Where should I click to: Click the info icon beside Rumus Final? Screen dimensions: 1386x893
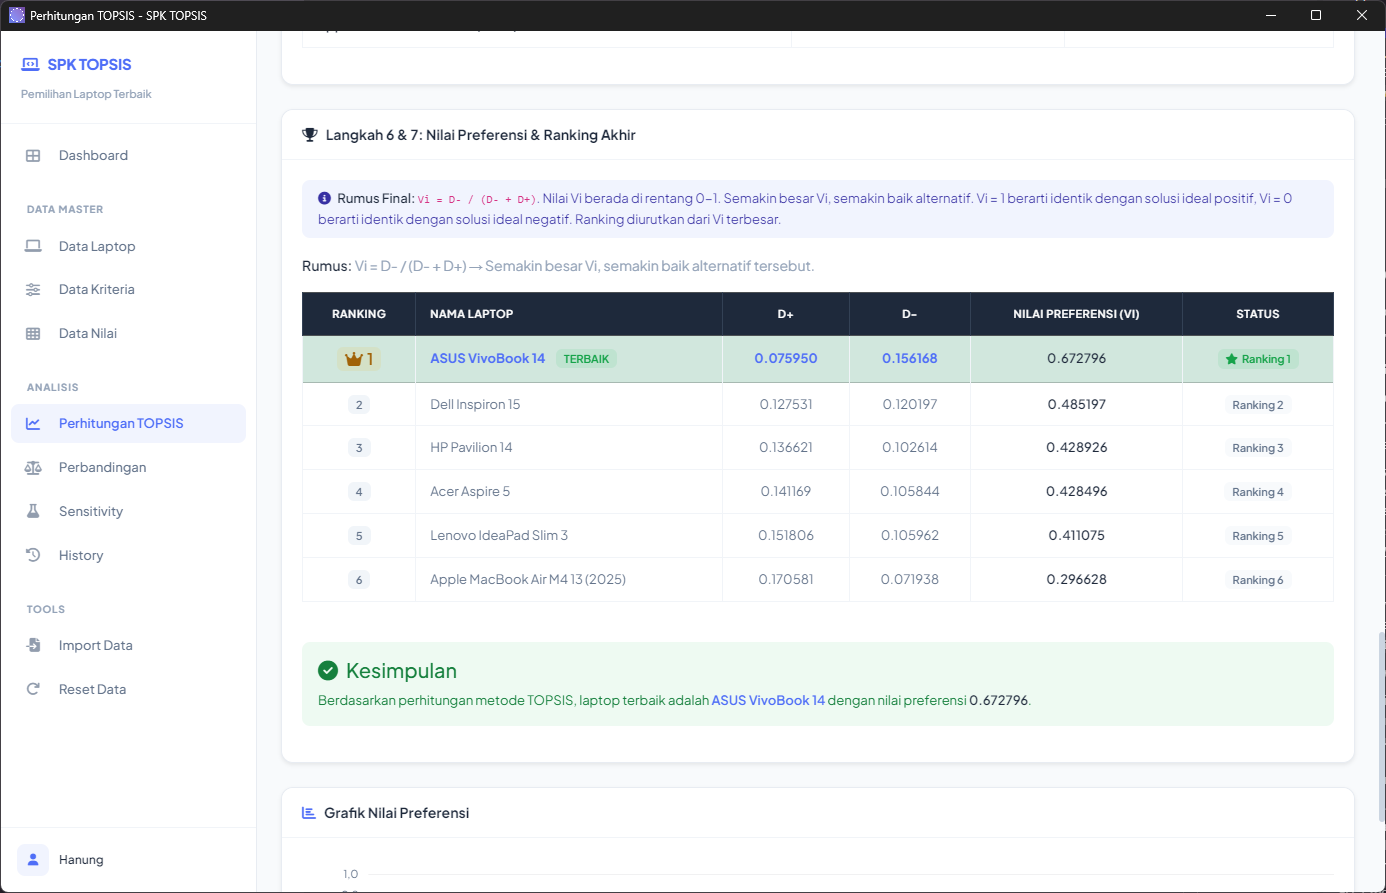click(x=324, y=198)
